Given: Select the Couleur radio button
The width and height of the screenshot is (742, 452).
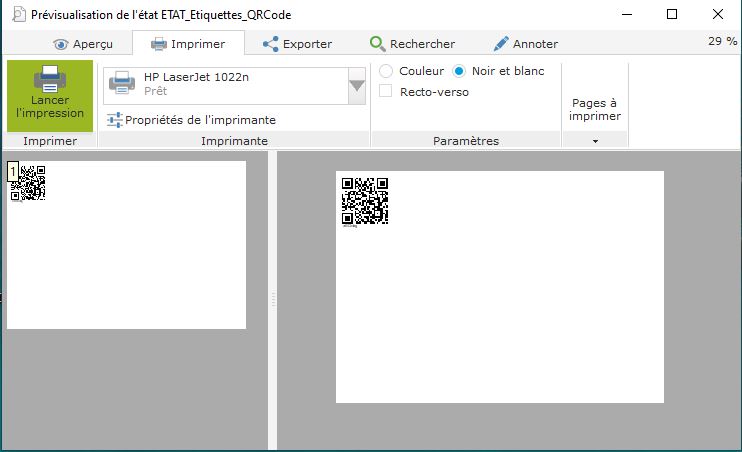Looking at the screenshot, I should tap(386, 71).
